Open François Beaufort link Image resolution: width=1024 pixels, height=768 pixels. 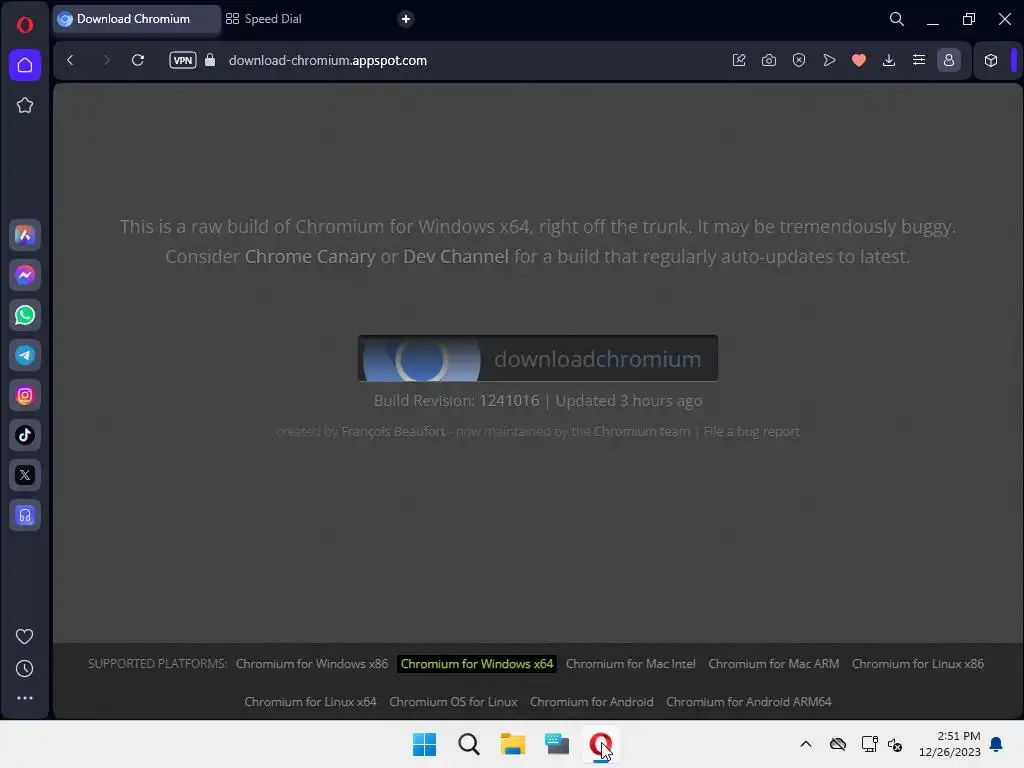pyautogui.click(x=393, y=432)
